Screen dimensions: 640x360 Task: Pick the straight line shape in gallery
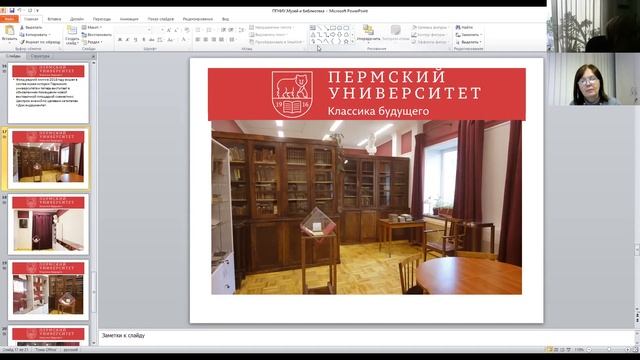click(320, 28)
